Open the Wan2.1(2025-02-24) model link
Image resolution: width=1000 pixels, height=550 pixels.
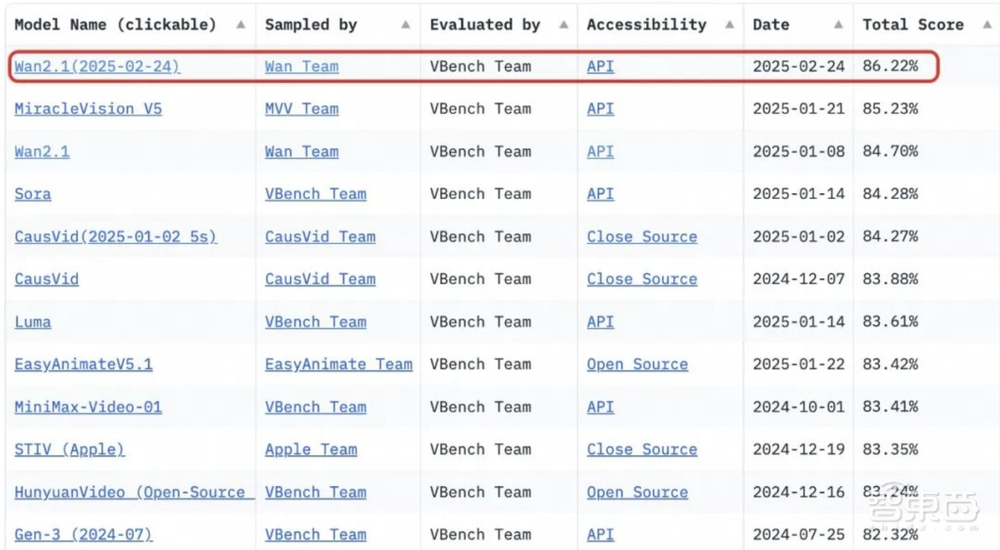[x=97, y=67]
